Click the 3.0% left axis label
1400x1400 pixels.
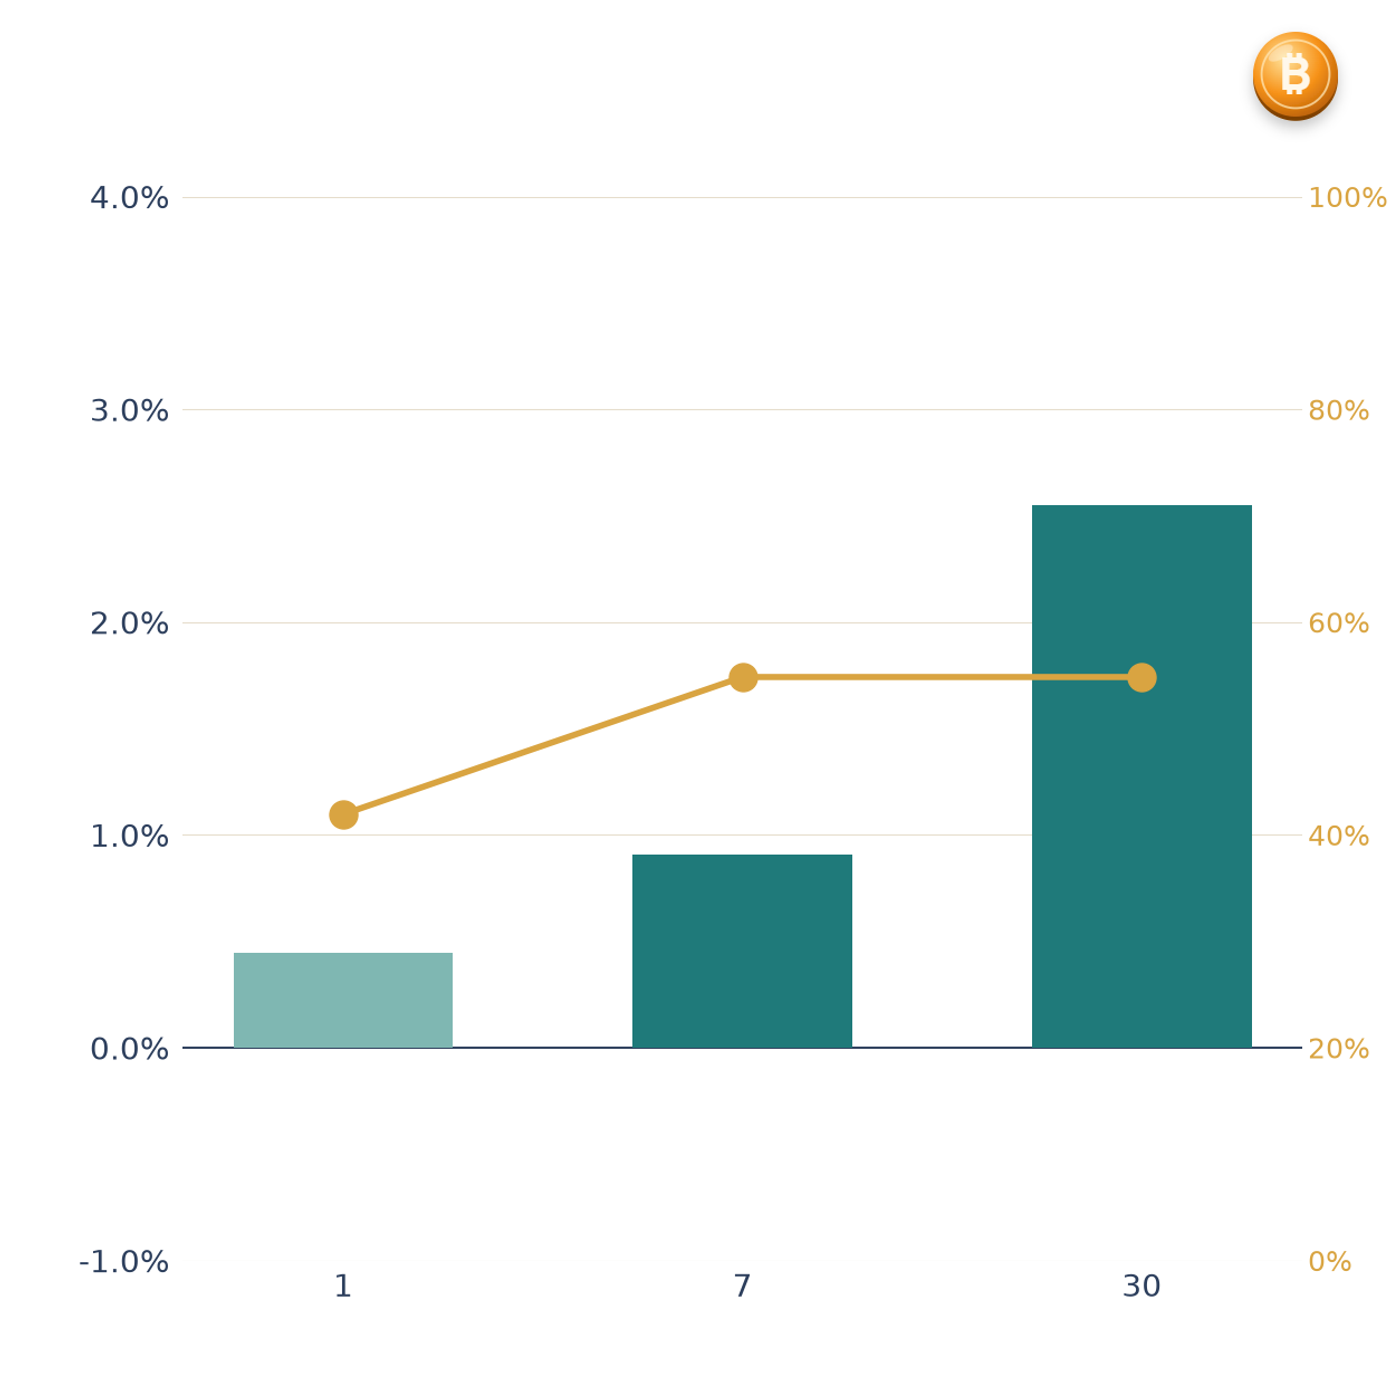click(x=129, y=410)
